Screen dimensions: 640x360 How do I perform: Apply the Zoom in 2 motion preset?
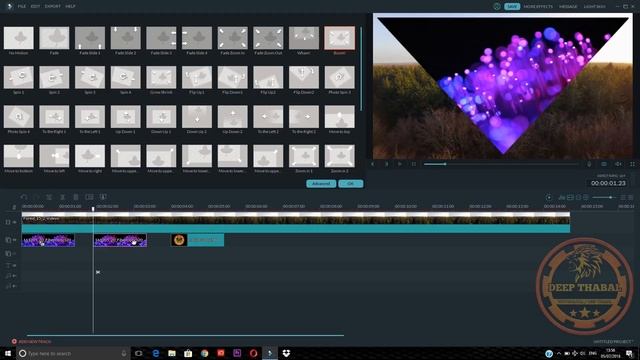(340, 156)
